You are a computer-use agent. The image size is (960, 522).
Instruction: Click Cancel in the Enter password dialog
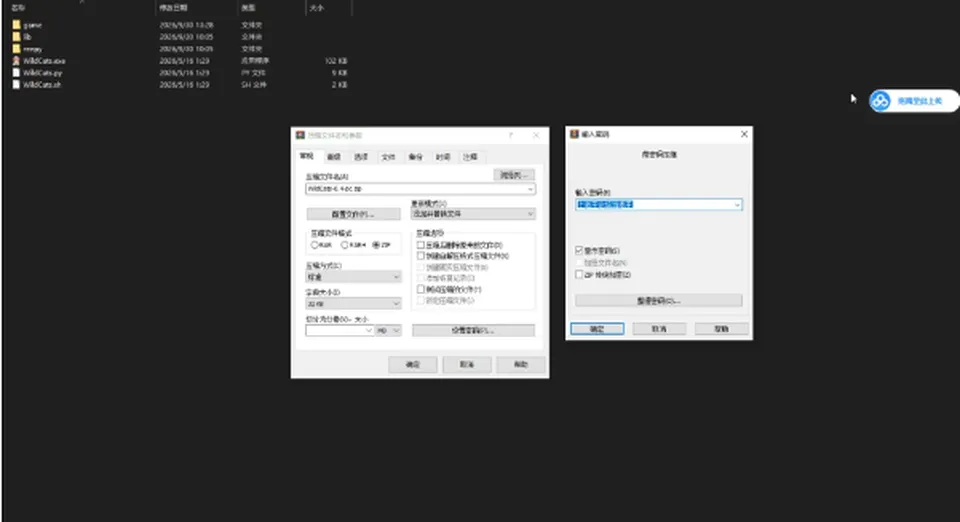coord(659,329)
